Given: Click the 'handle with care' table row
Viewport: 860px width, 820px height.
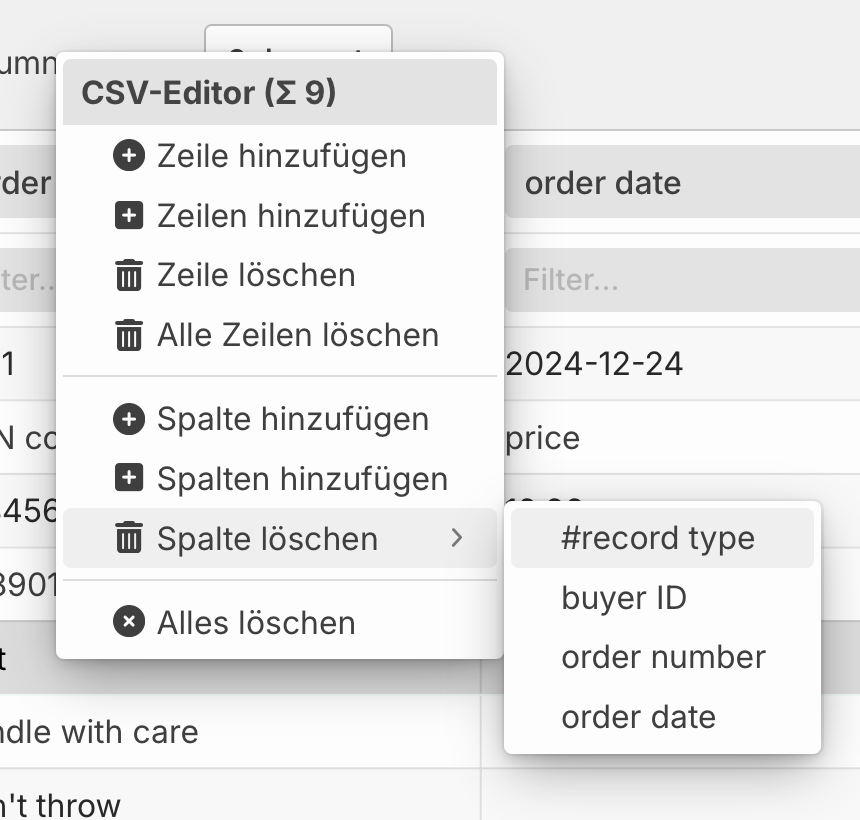Looking at the screenshot, I should click(x=240, y=732).
